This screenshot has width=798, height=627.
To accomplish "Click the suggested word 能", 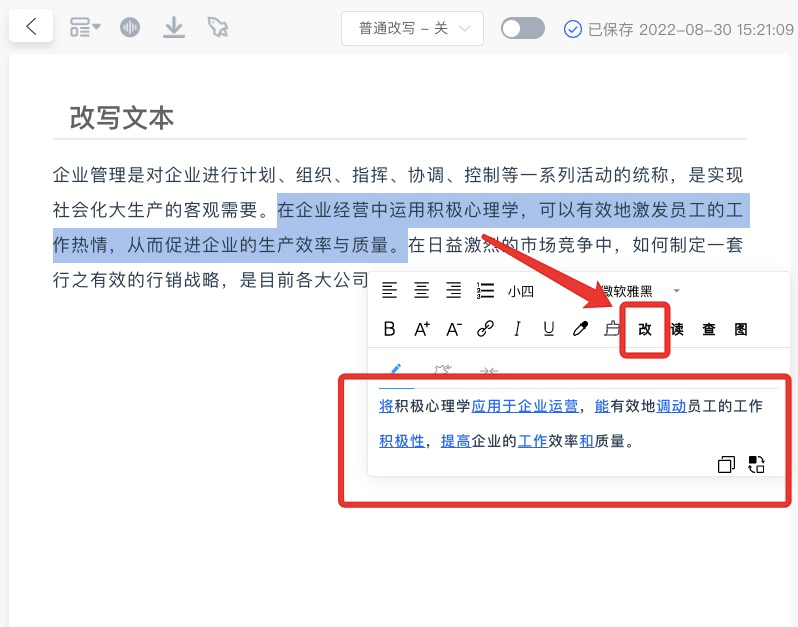I will tap(602, 406).
